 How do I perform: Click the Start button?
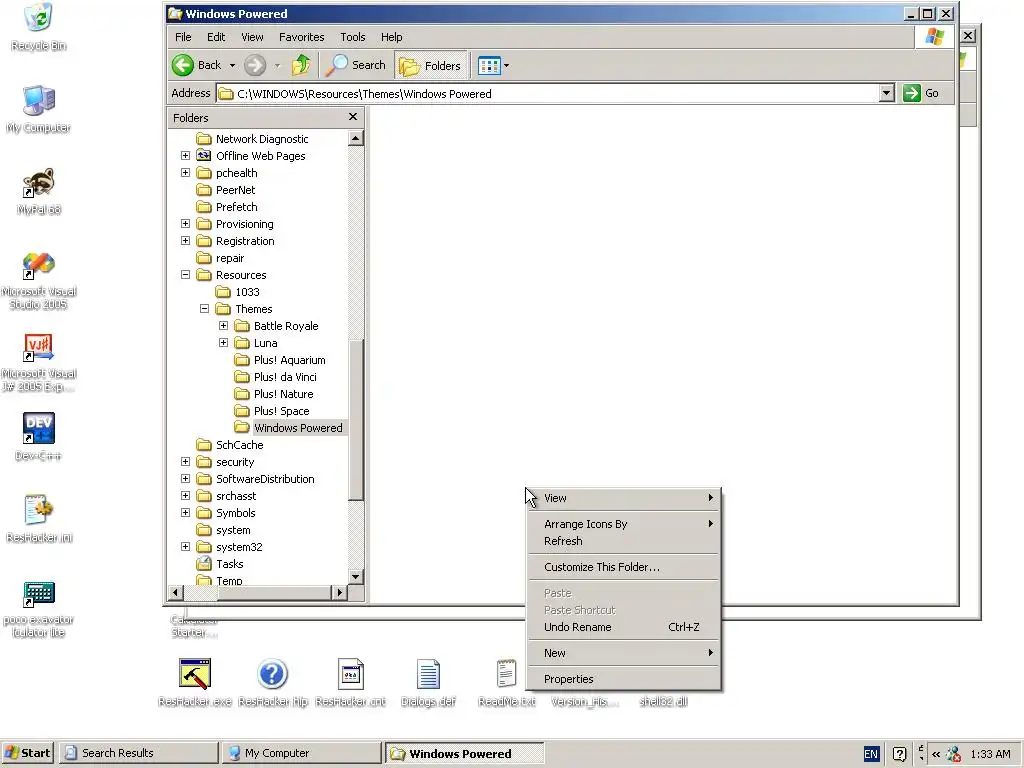point(27,753)
